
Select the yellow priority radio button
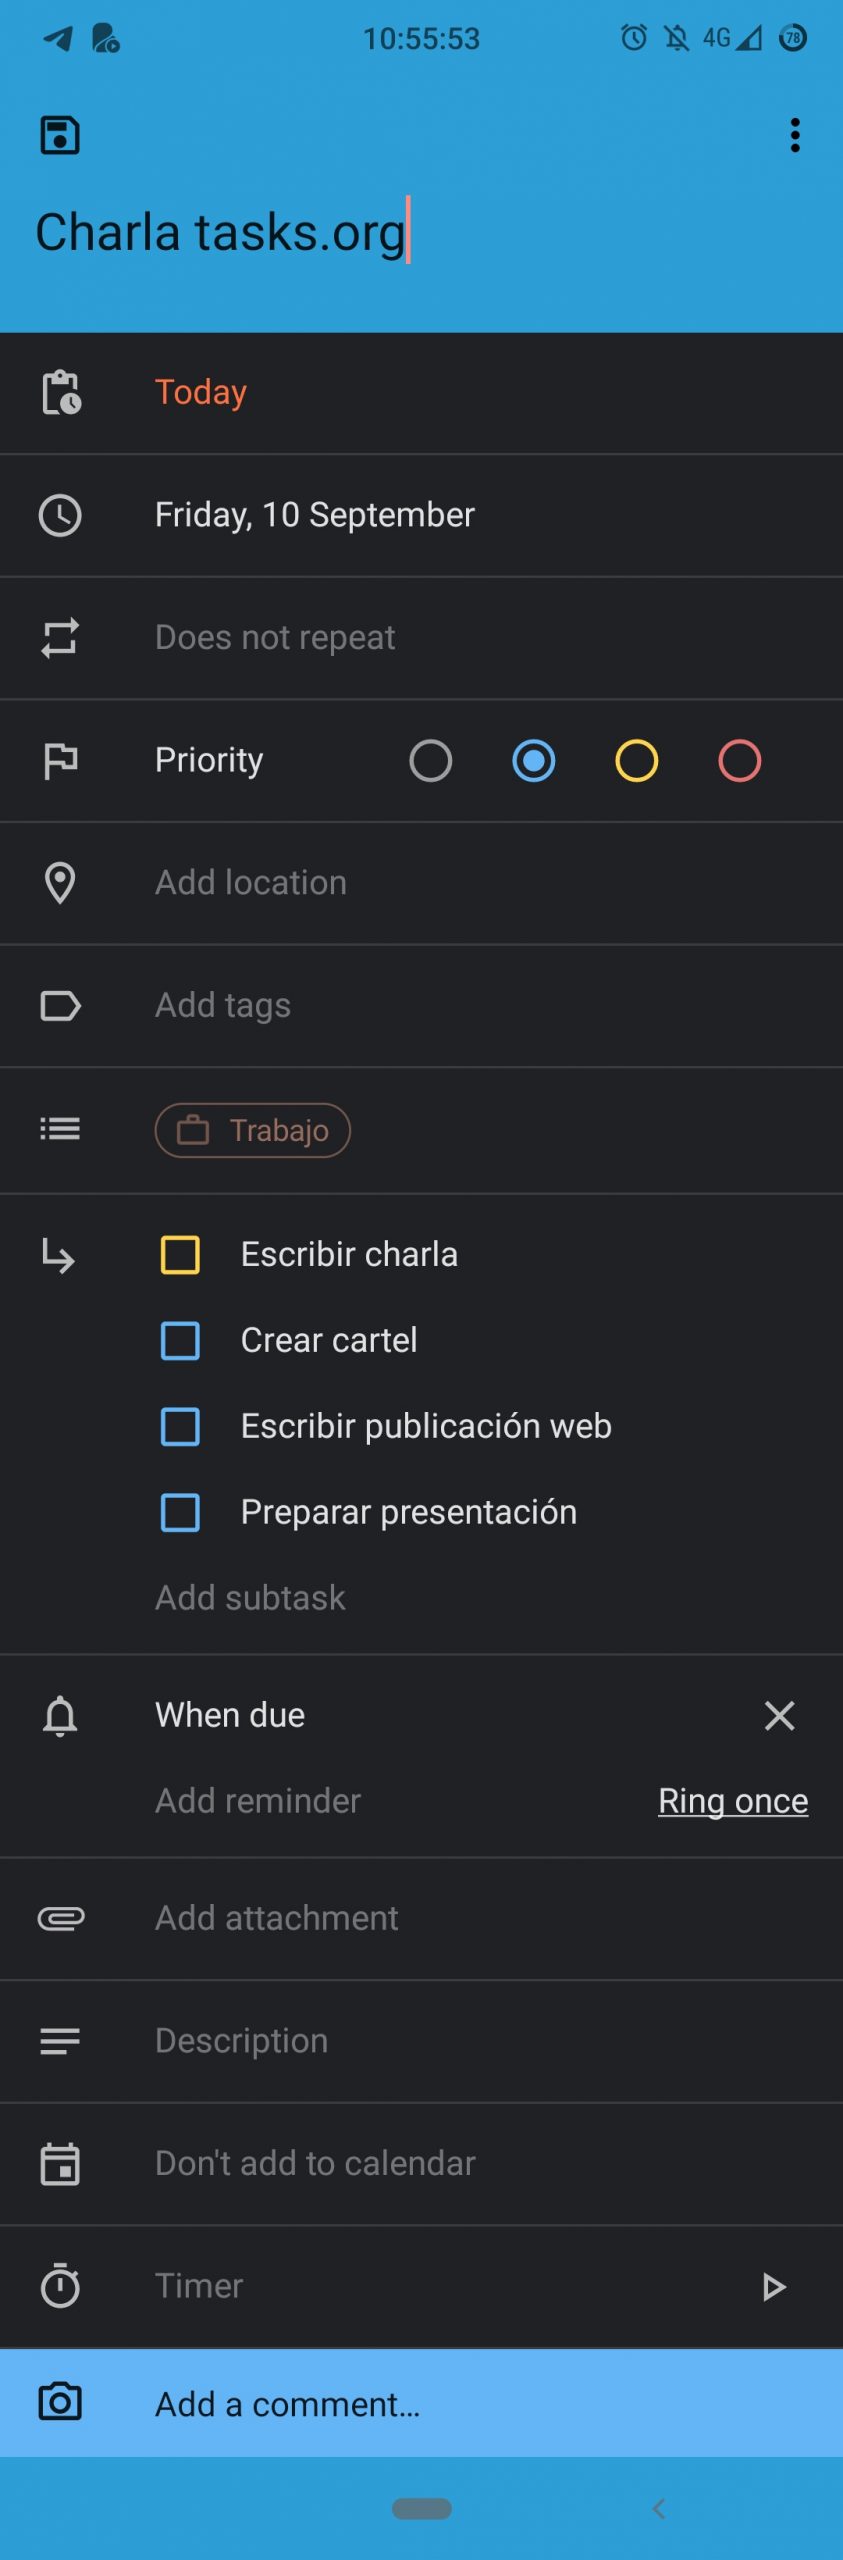coord(636,761)
